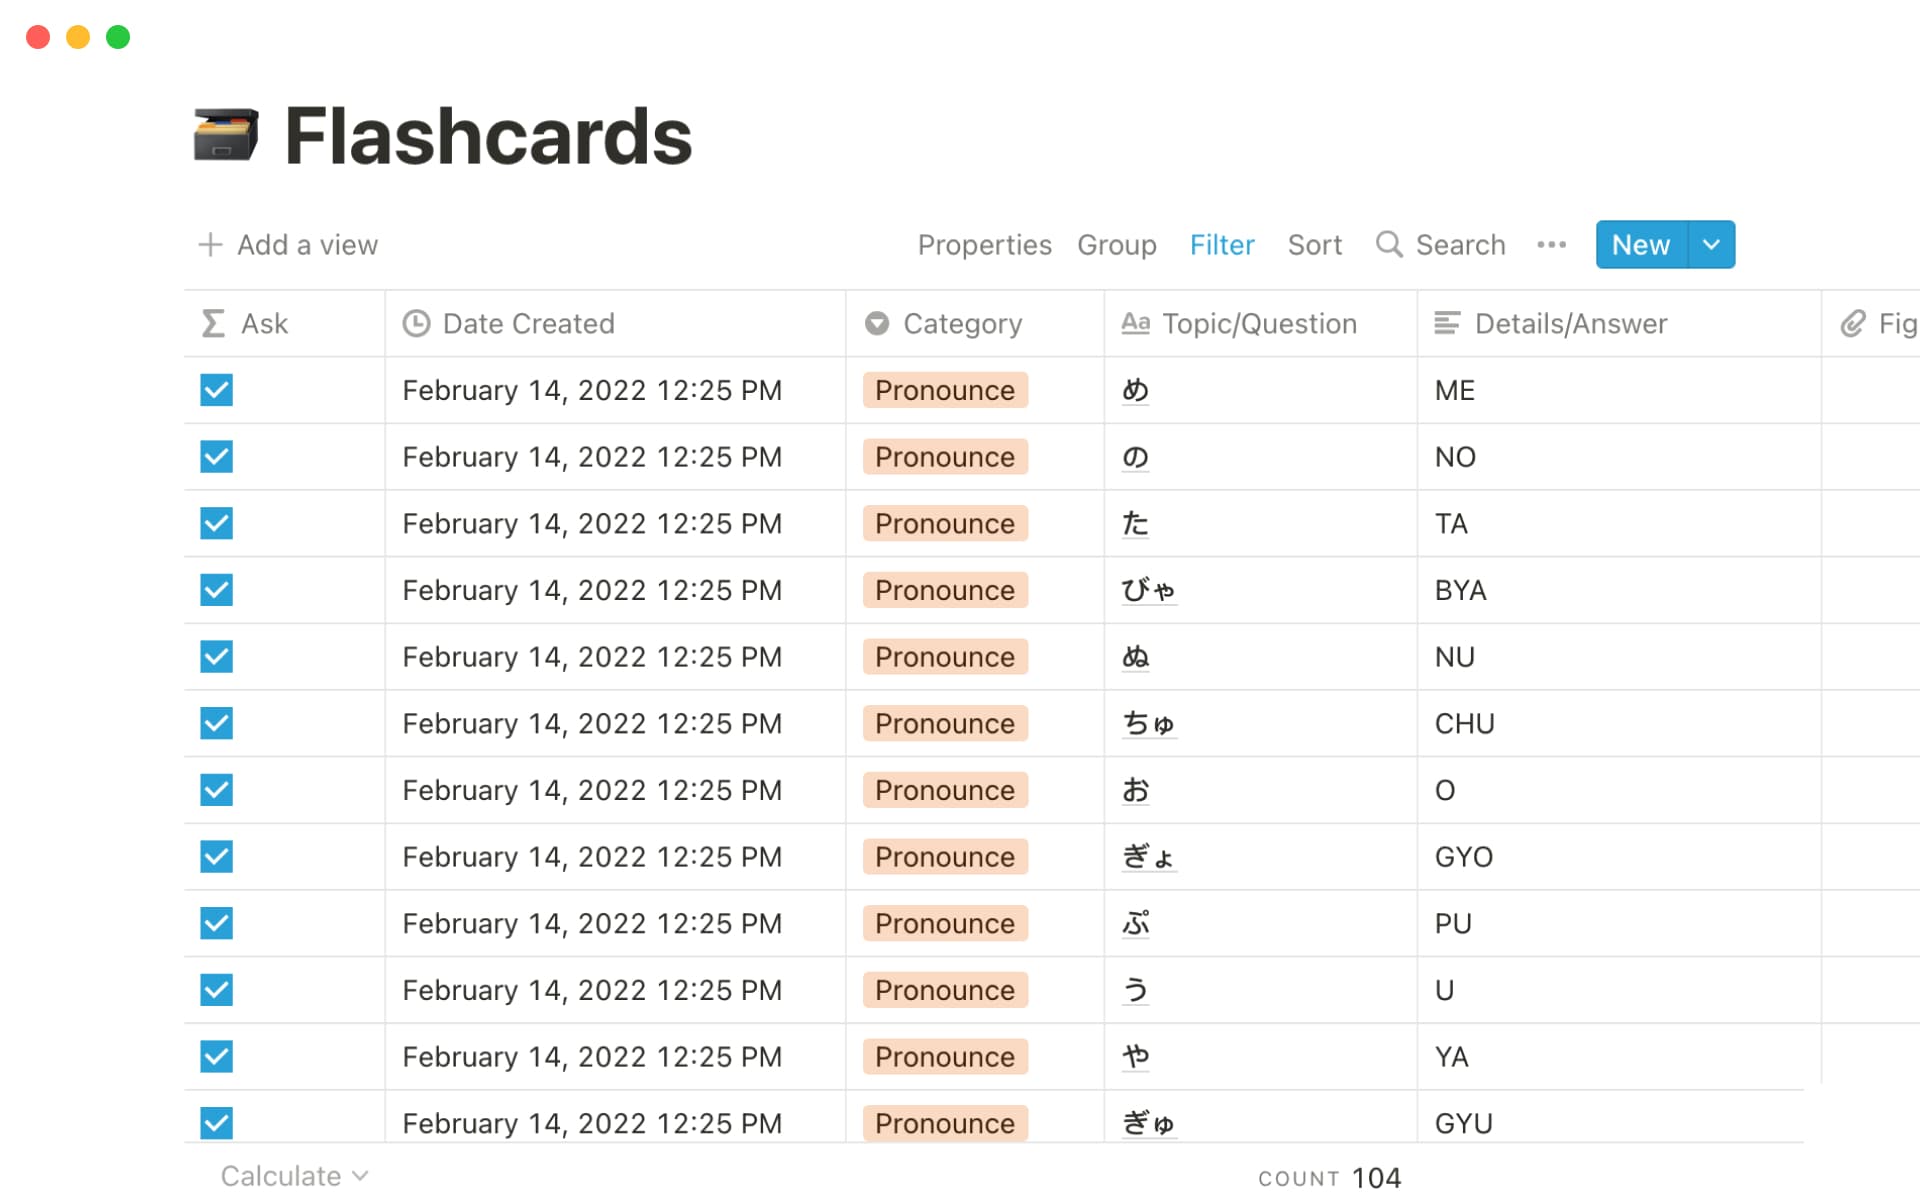
Task: Open the Search tool via magnifier icon
Action: pos(1389,244)
